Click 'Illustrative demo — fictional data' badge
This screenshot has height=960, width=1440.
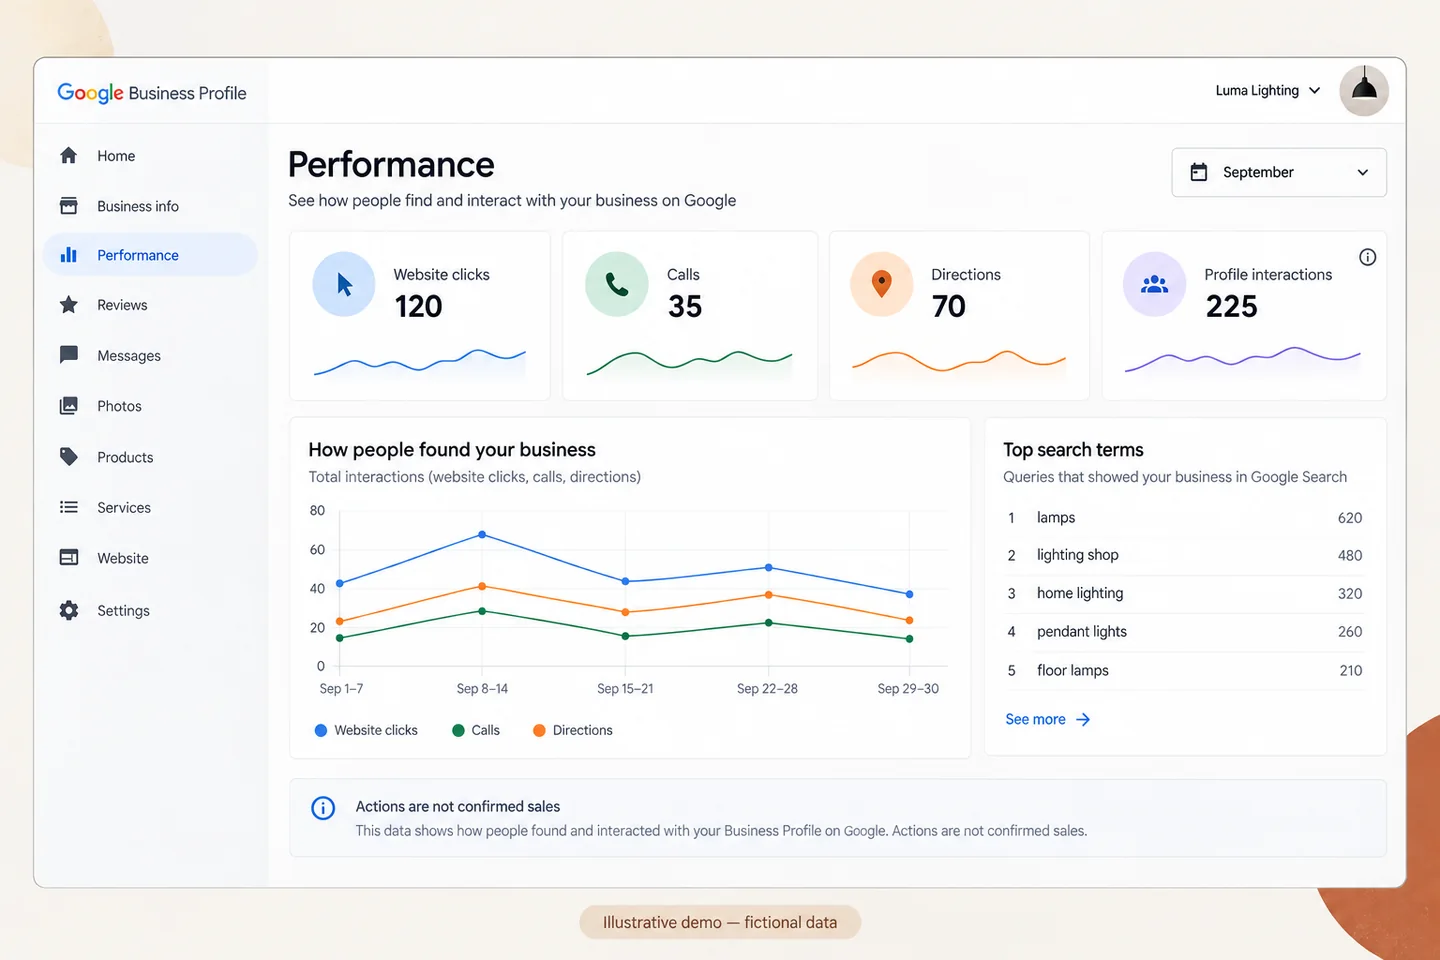click(x=720, y=922)
